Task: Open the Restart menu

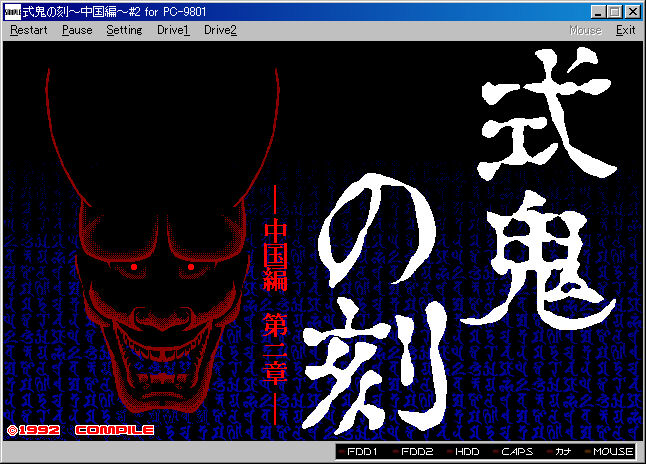Action: pyautogui.click(x=28, y=30)
